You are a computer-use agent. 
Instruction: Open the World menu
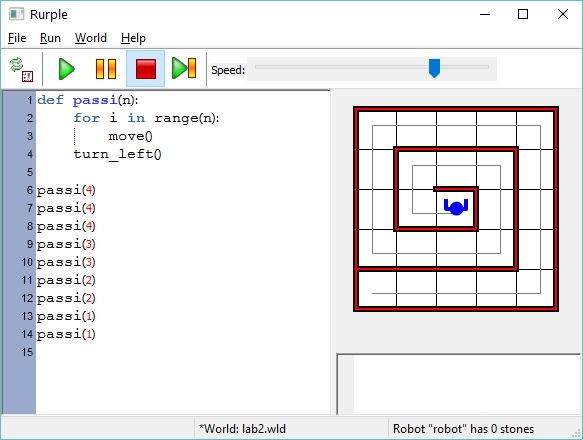coord(91,38)
